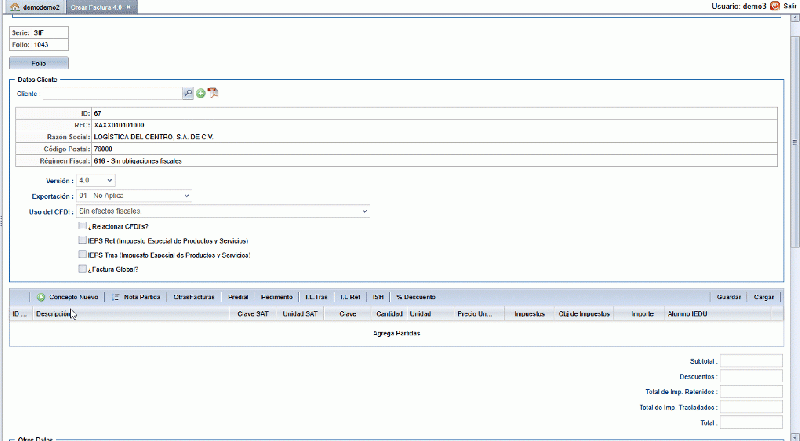Screen dimensions: 800x441
Task: Open the PDF icon beside client field
Action: pos(213,93)
